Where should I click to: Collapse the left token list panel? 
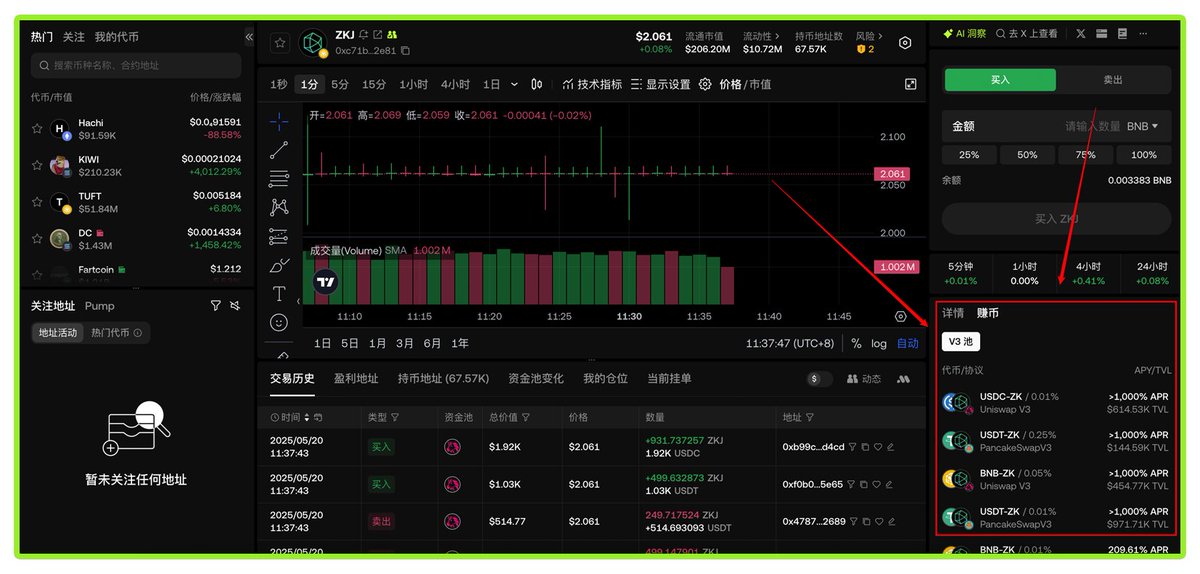tap(248, 37)
